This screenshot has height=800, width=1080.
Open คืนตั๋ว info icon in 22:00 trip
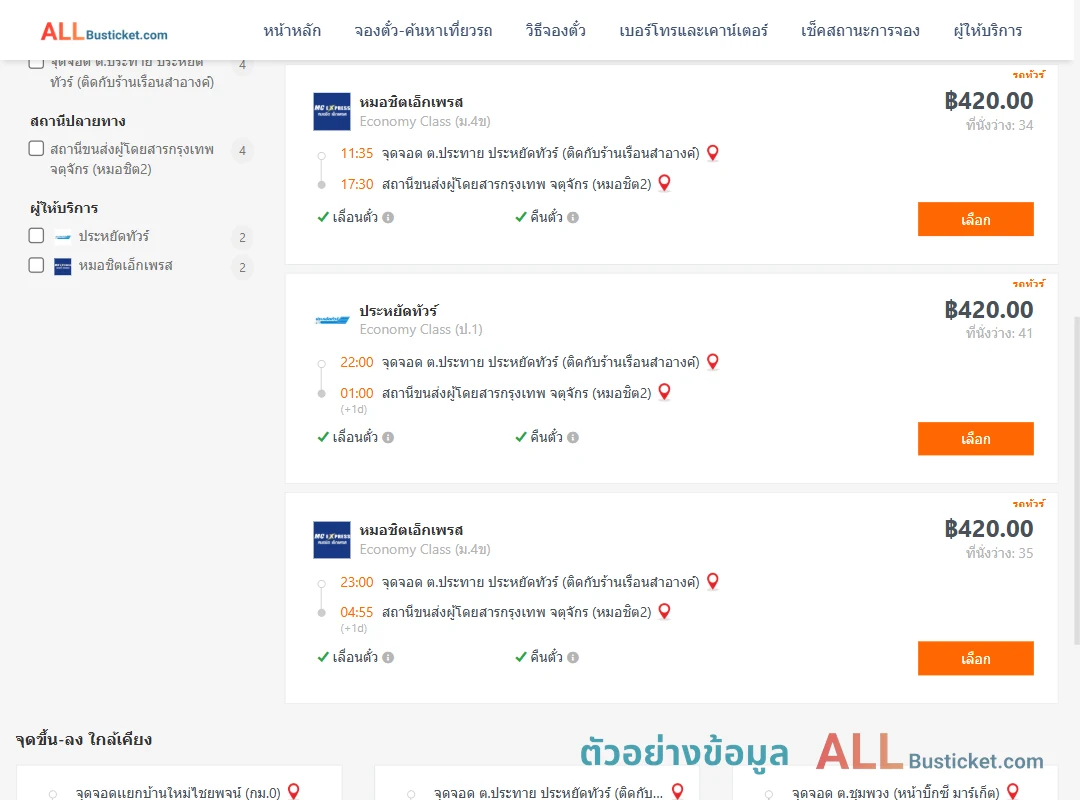tap(573, 438)
